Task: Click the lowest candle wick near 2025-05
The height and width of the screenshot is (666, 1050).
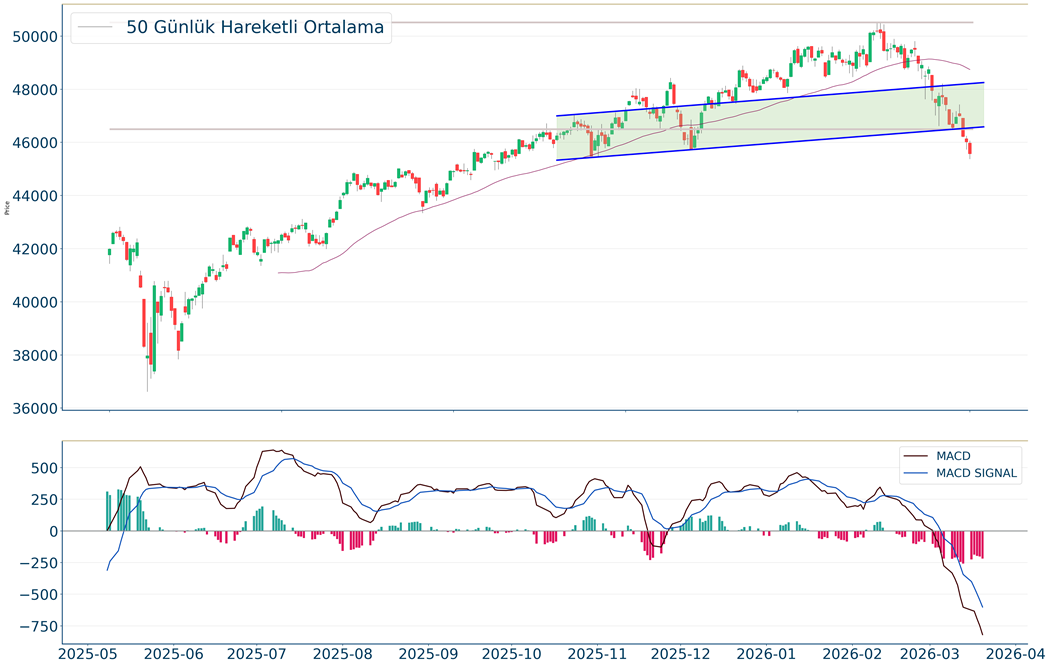Action: 147,387
